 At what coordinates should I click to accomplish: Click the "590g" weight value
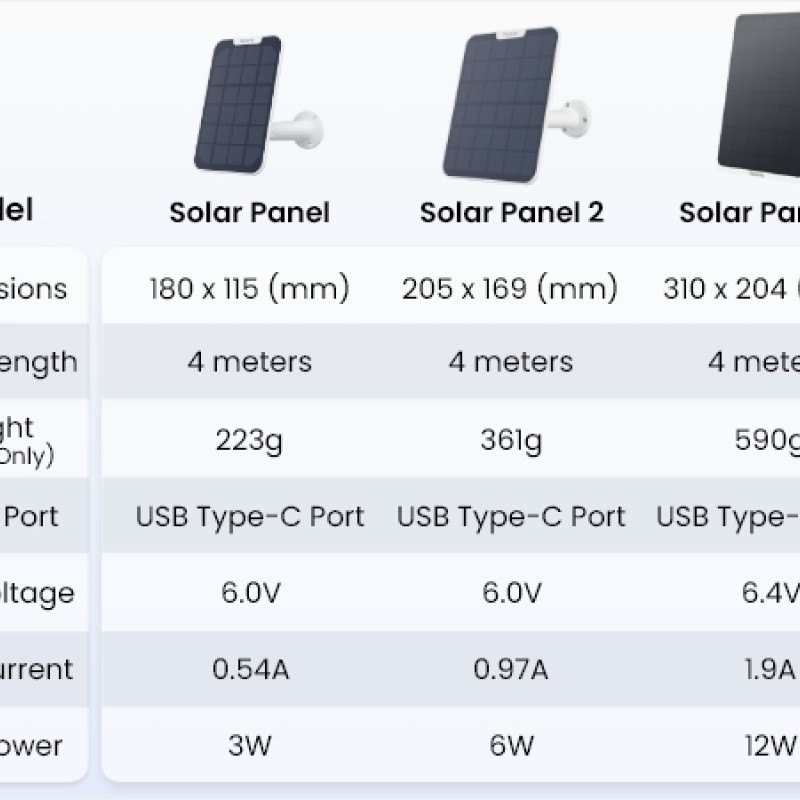pos(767,441)
